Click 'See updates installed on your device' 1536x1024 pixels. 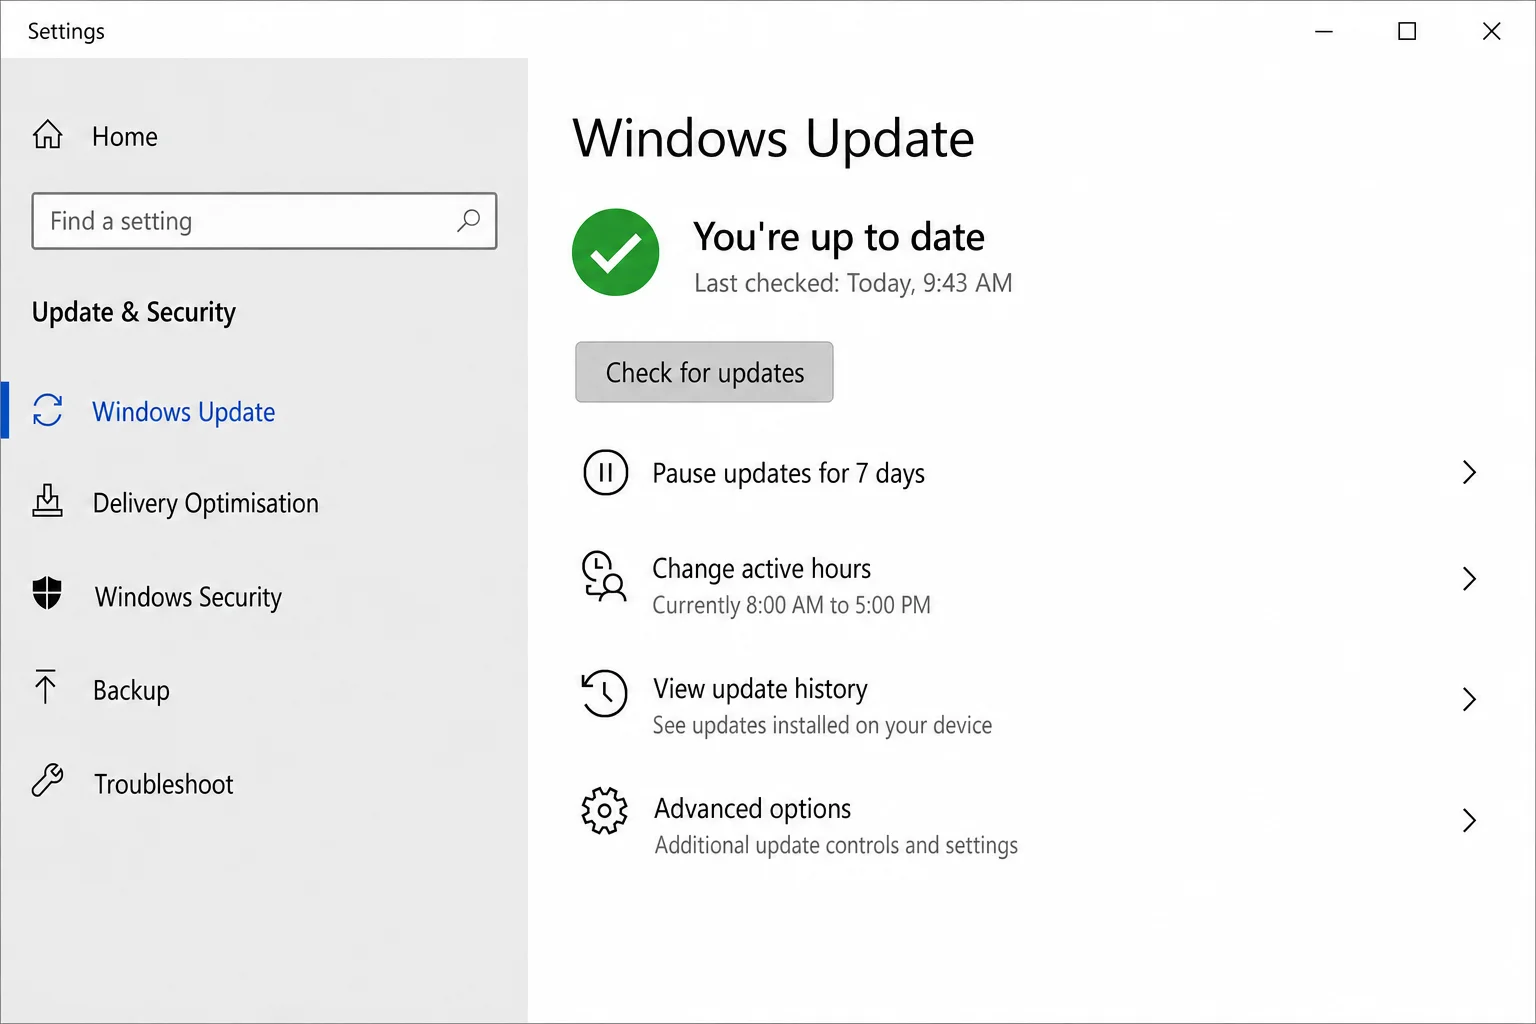[822, 725]
